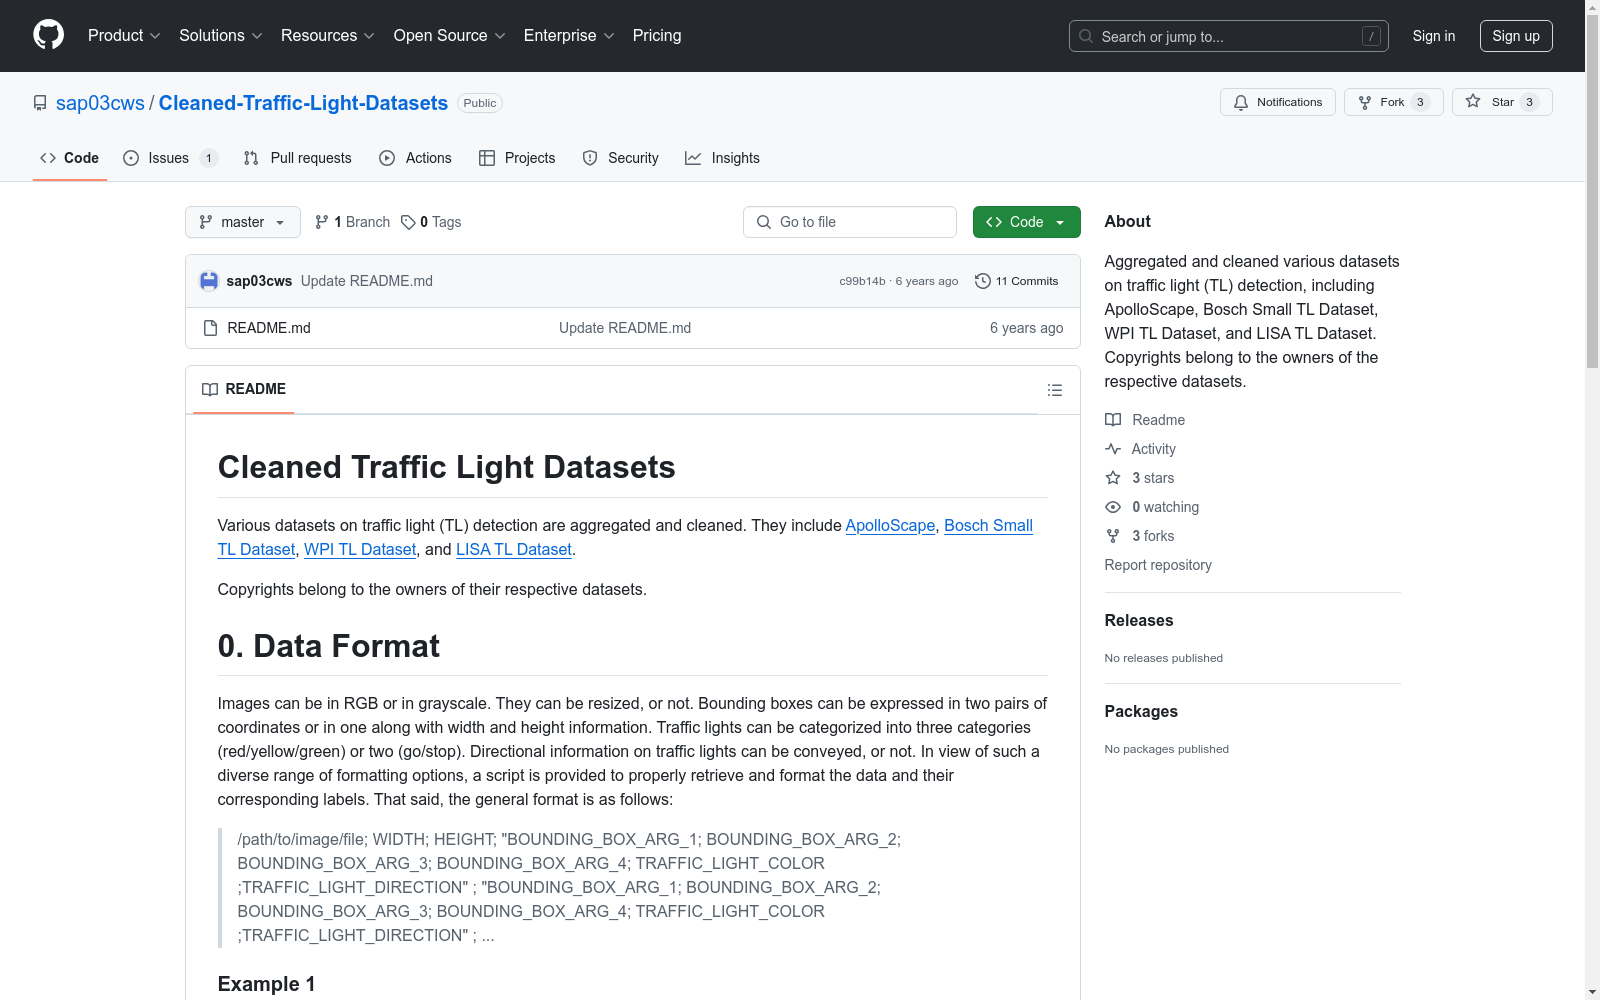The height and width of the screenshot is (1000, 1600).
Task: Click the repository icon beside sap03cws
Action: pos(40,103)
